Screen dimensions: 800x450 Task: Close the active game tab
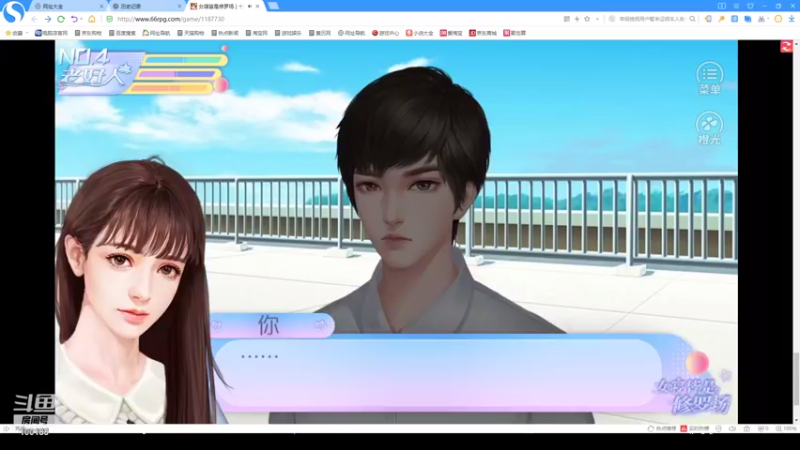(257, 6)
